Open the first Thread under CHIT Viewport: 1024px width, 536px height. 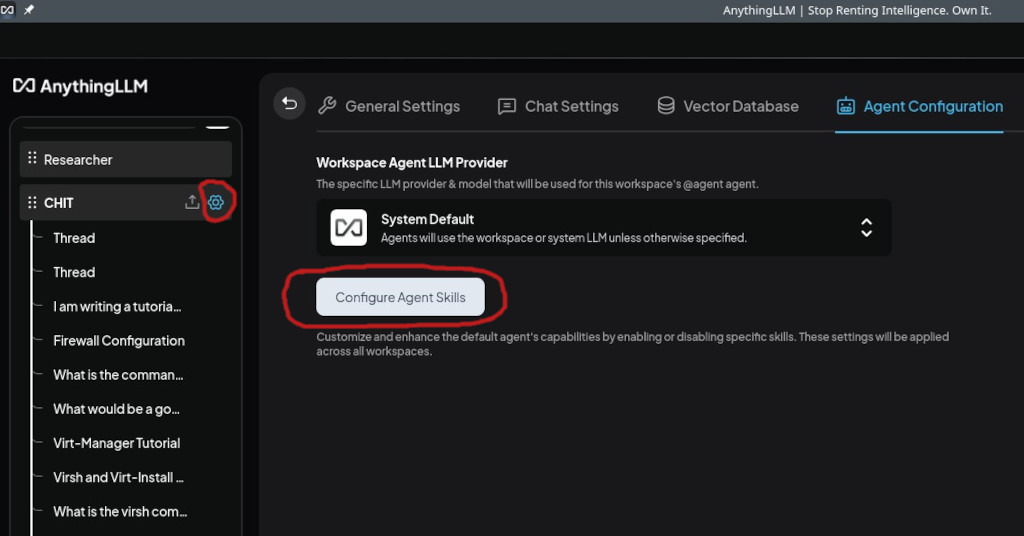pos(74,238)
